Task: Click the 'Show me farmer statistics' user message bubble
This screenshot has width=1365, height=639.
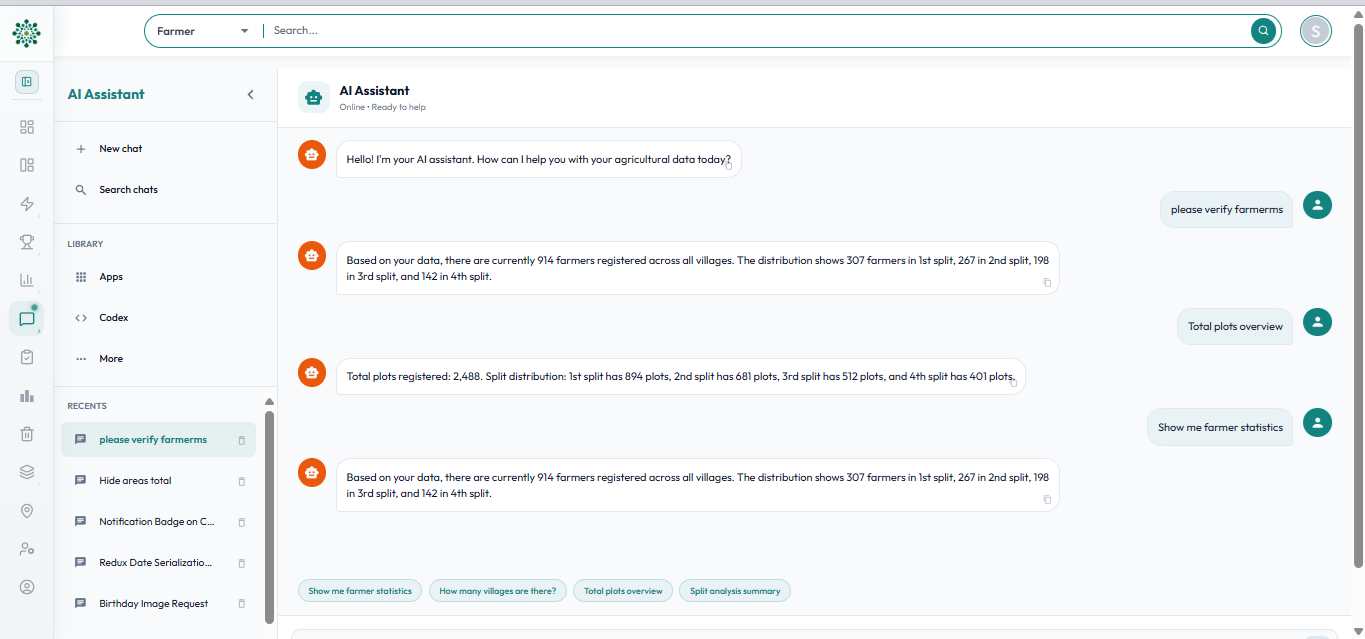Action: pos(1220,427)
